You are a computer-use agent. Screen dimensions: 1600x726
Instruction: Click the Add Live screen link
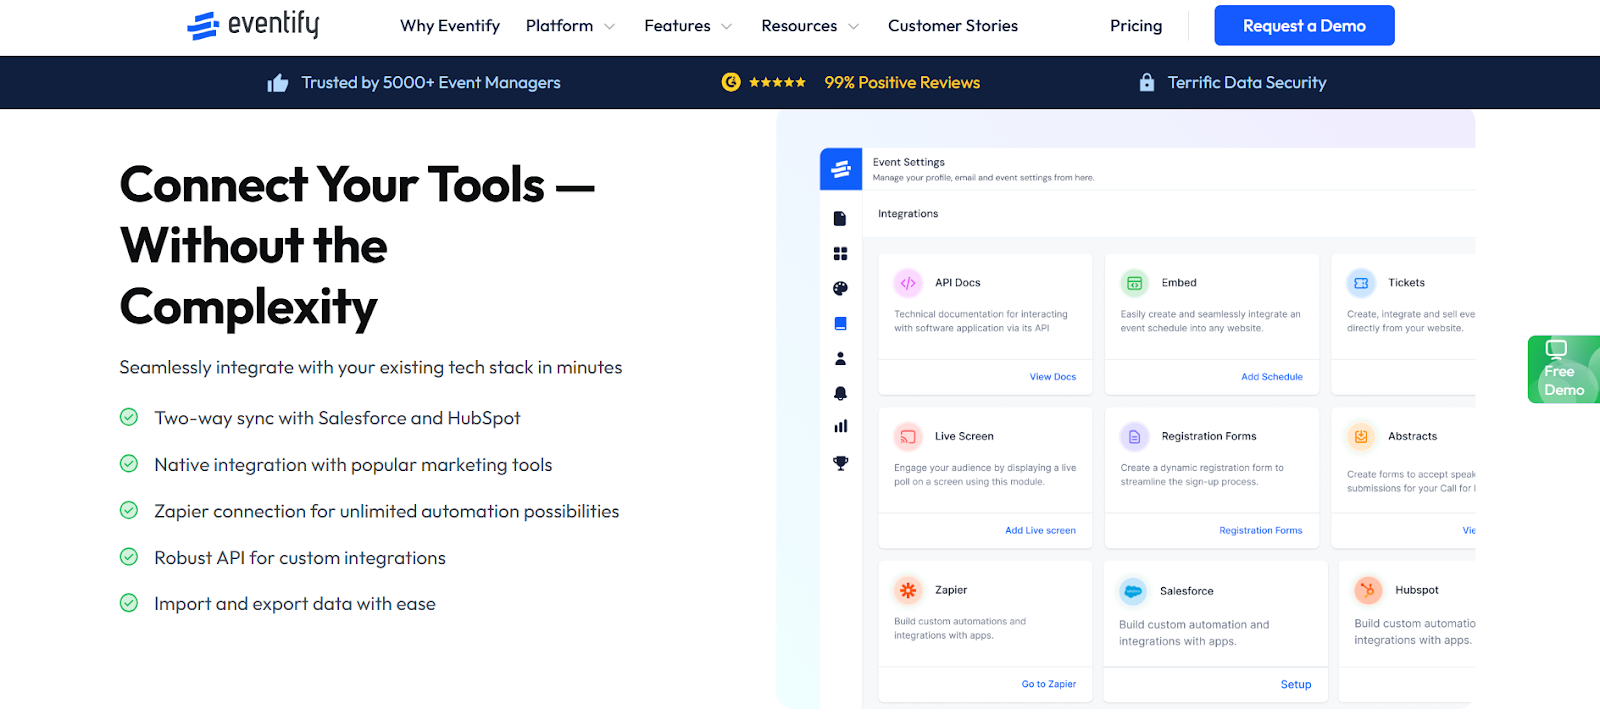[1040, 531]
